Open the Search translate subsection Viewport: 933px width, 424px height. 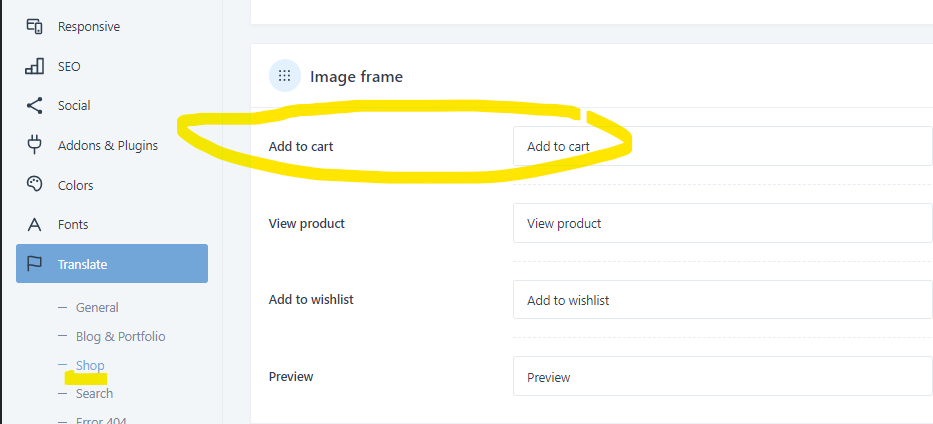tap(94, 394)
